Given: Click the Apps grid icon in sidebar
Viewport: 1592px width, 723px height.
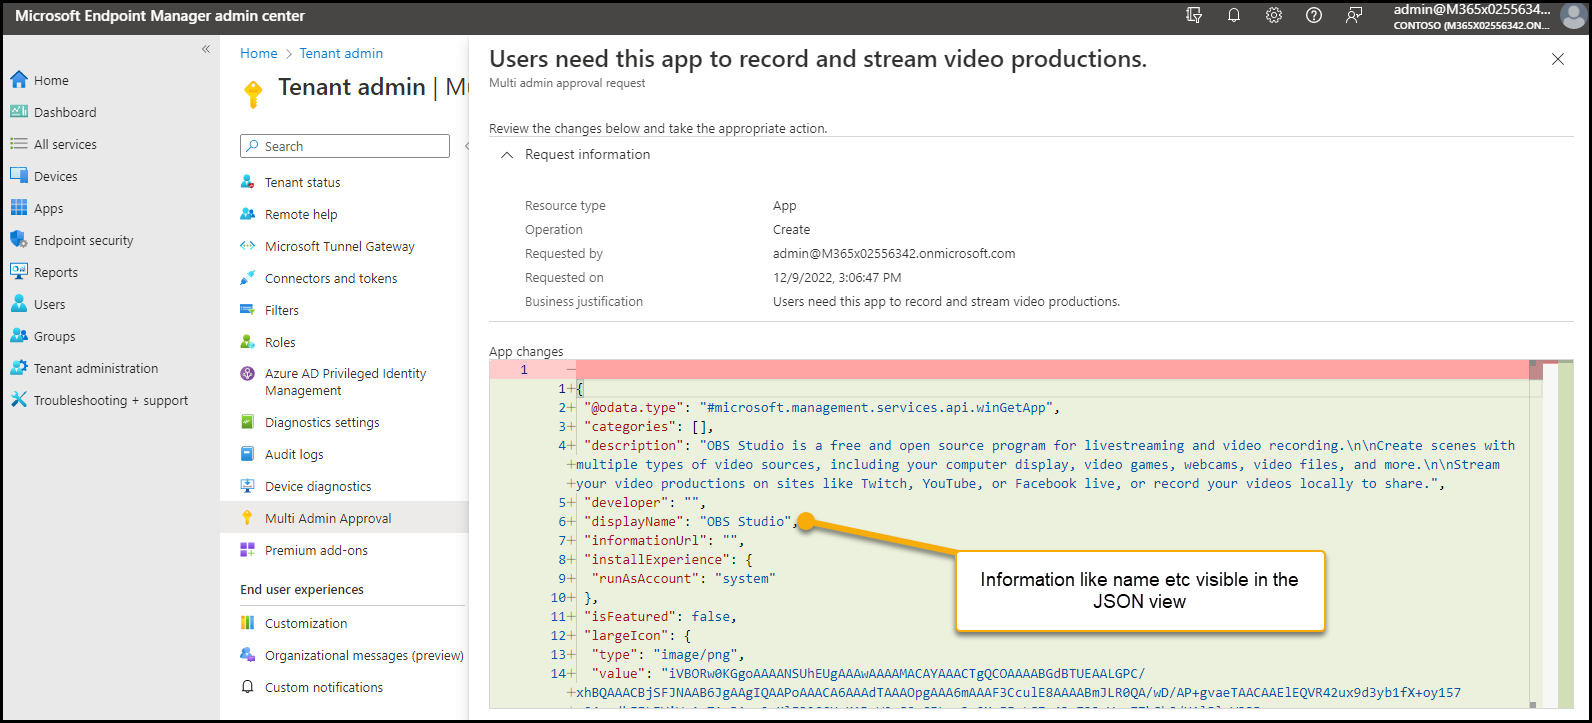Looking at the screenshot, I should [x=18, y=208].
